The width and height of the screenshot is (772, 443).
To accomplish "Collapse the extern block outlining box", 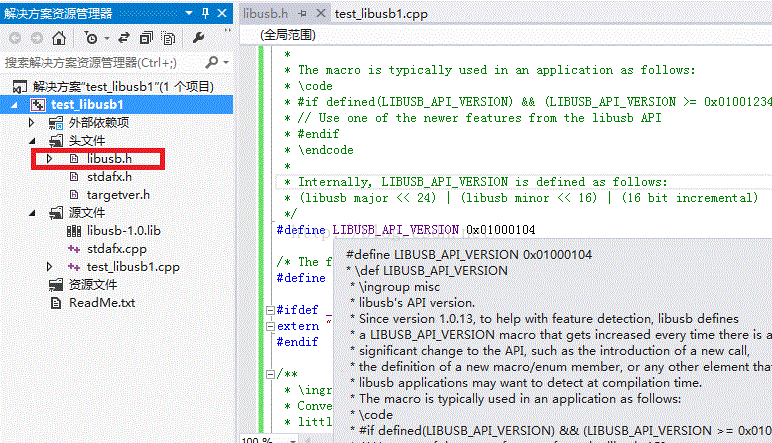I will pyautogui.click(x=270, y=326).
